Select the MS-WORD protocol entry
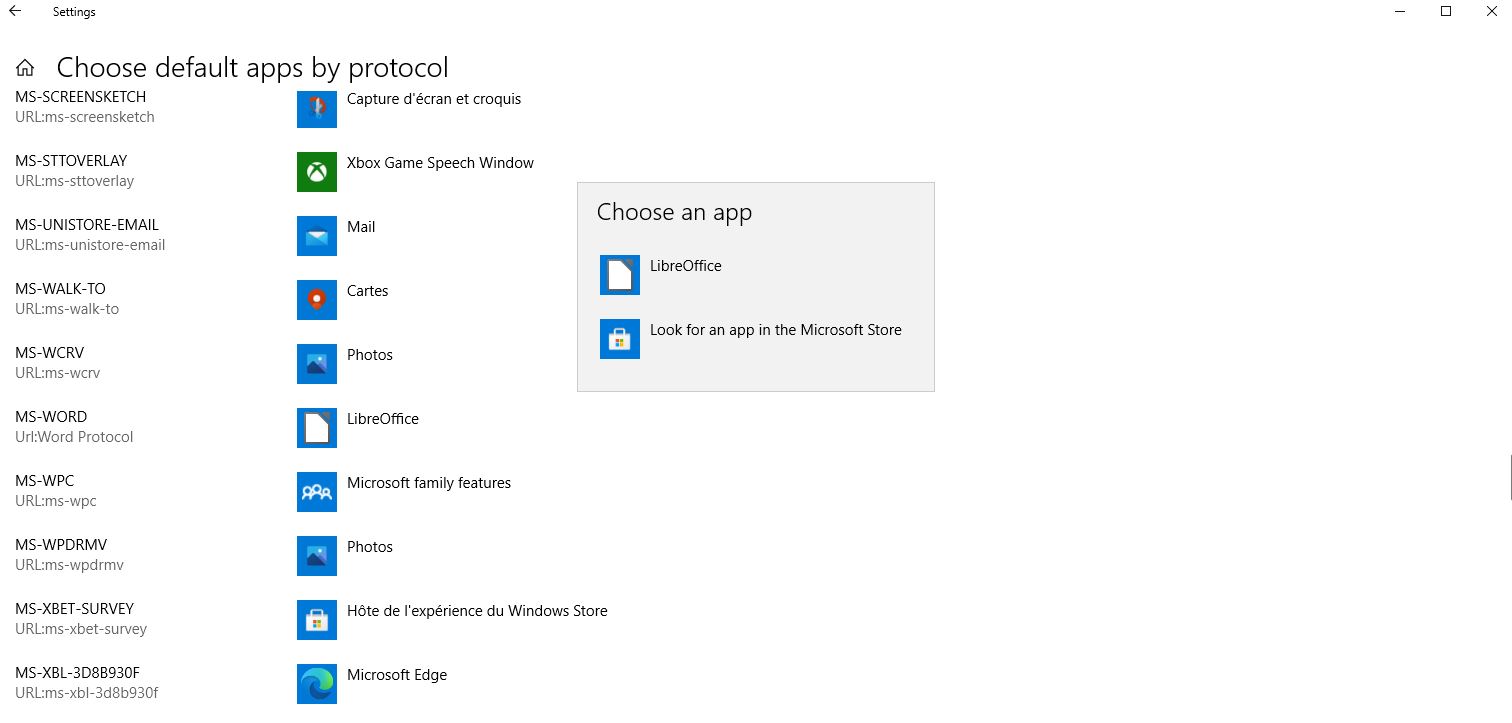The width and height of the screenshot is (1512, 723). click(75, 426)
